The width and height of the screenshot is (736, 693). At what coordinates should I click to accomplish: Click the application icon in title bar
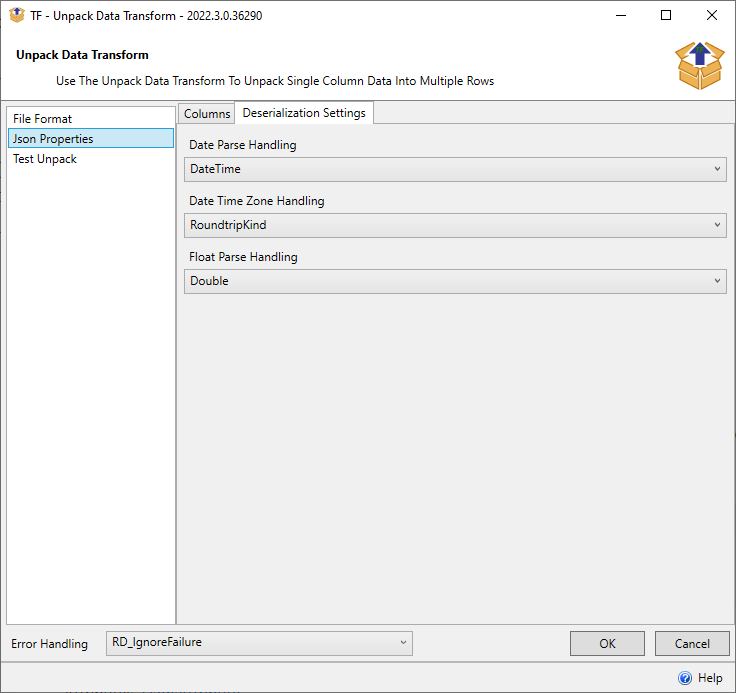click(x=16, y=15)
